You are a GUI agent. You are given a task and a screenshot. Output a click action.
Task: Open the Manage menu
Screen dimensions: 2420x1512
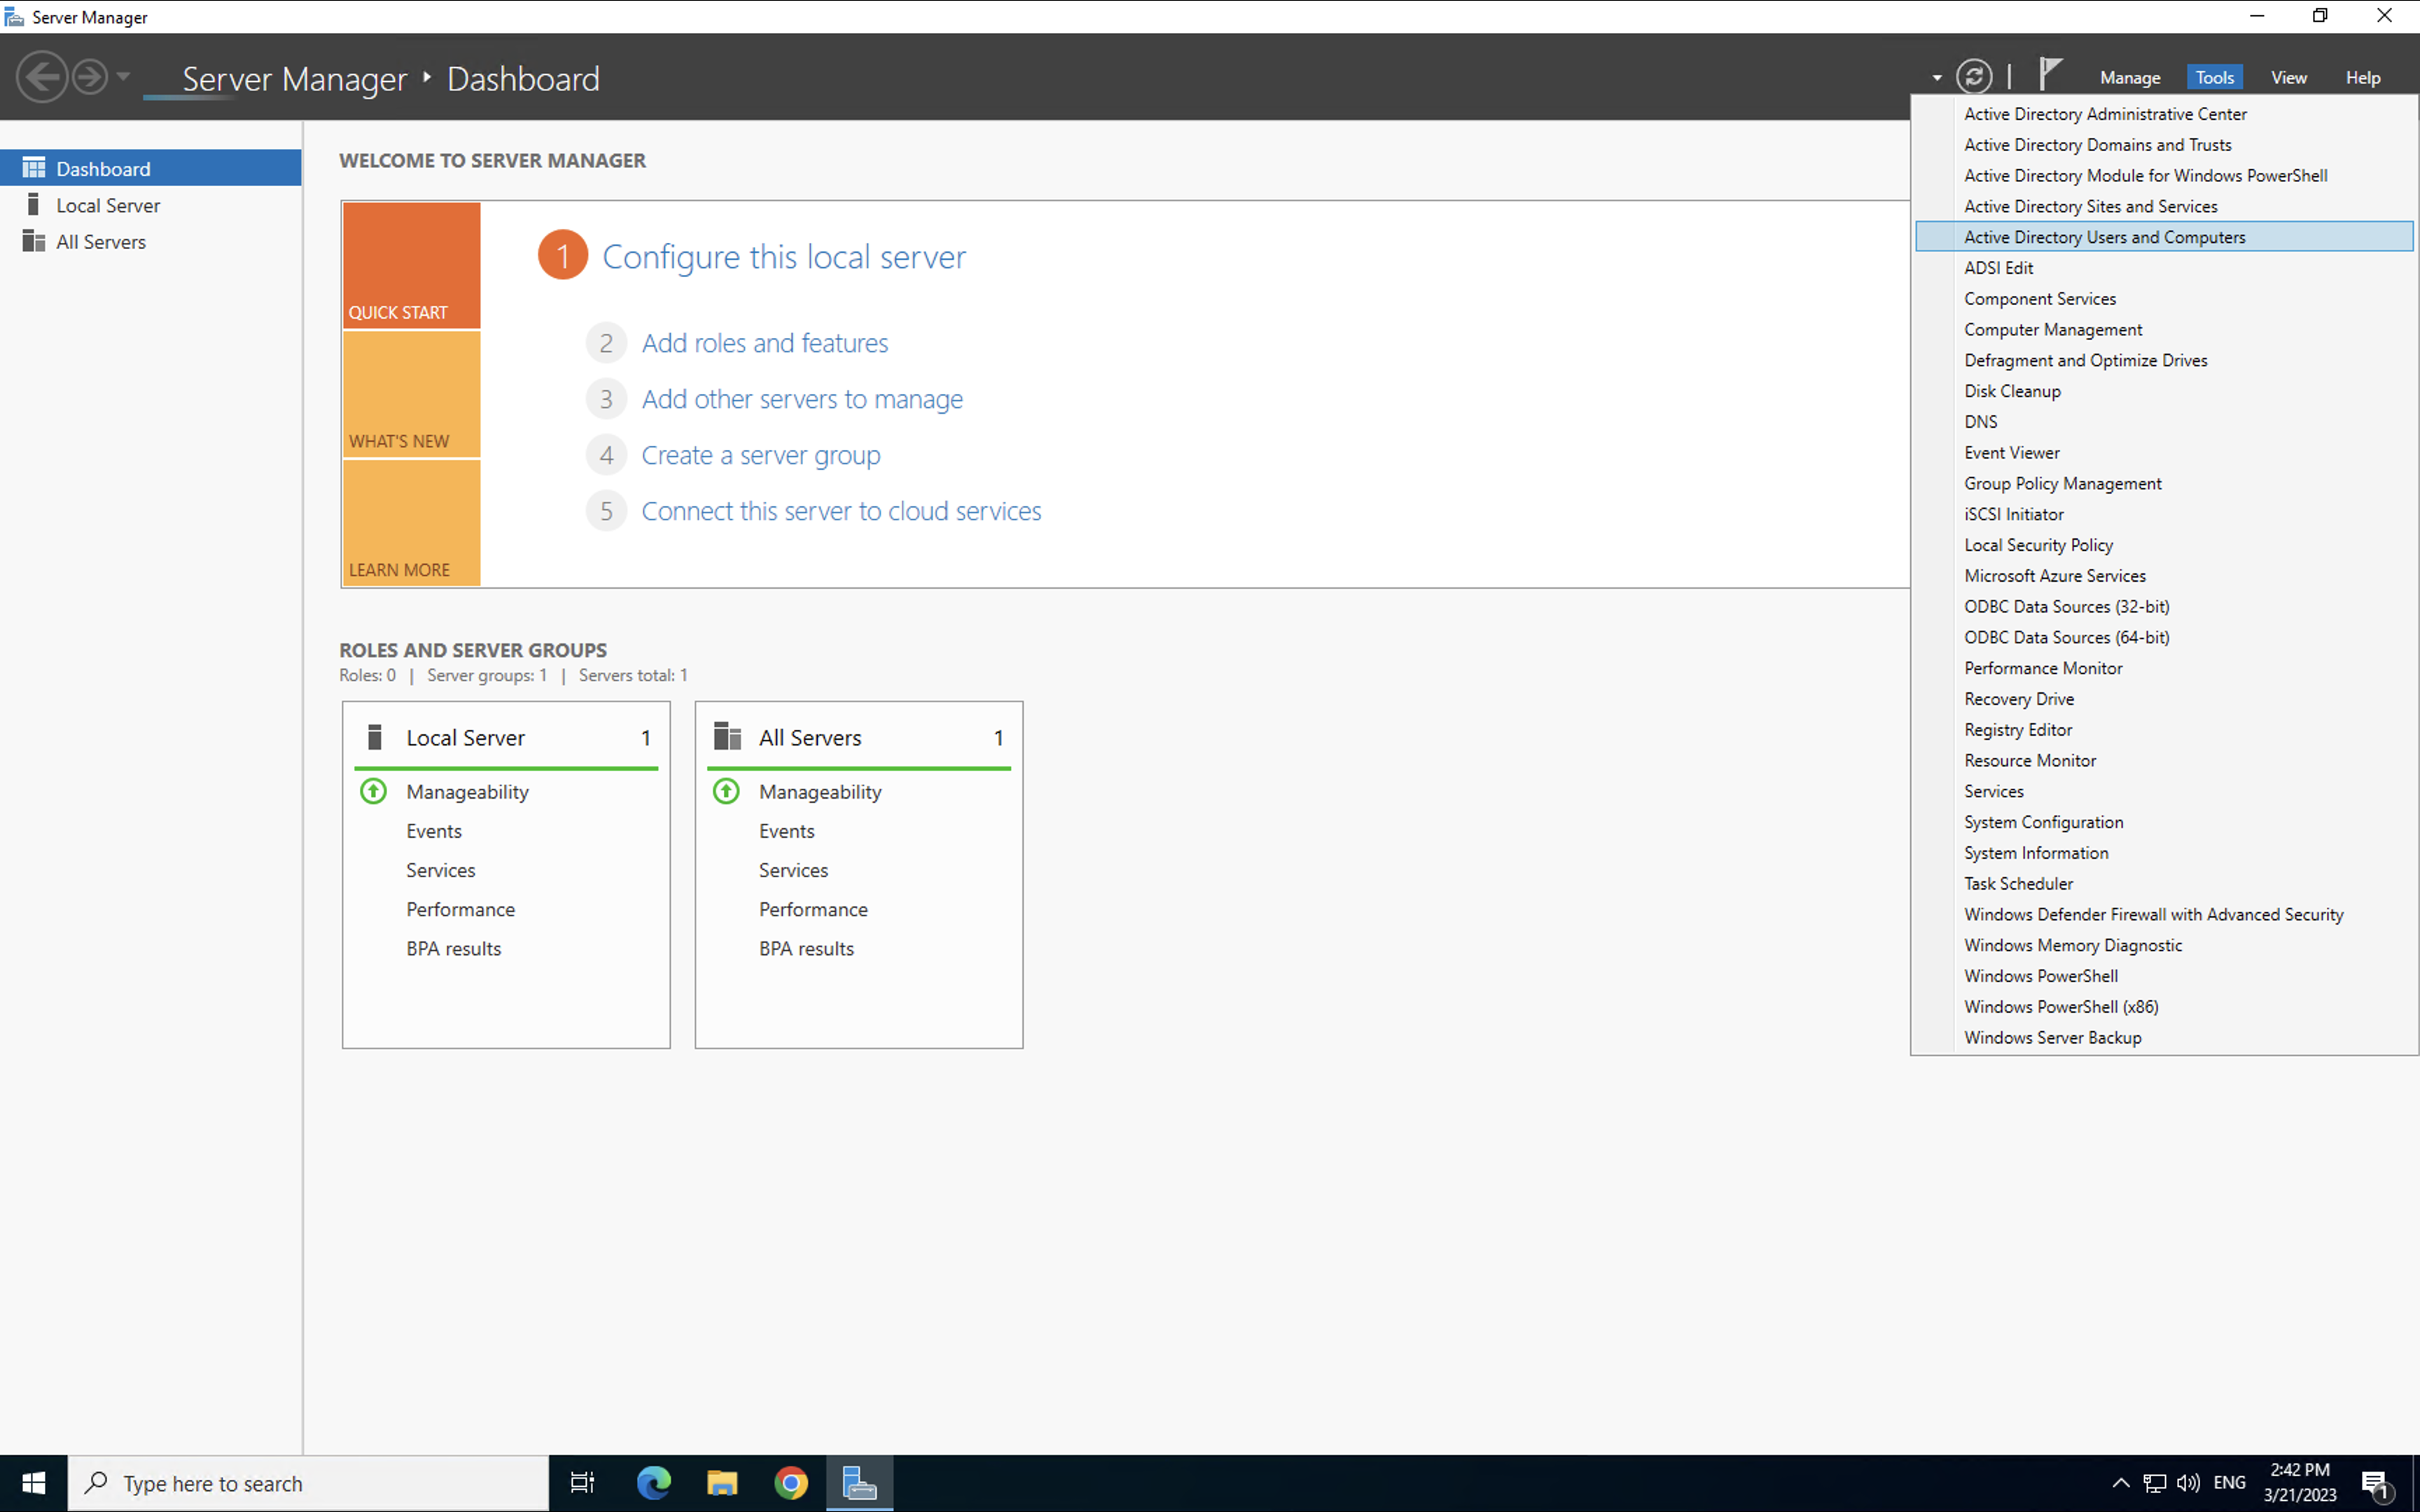tap(2130, 78)
